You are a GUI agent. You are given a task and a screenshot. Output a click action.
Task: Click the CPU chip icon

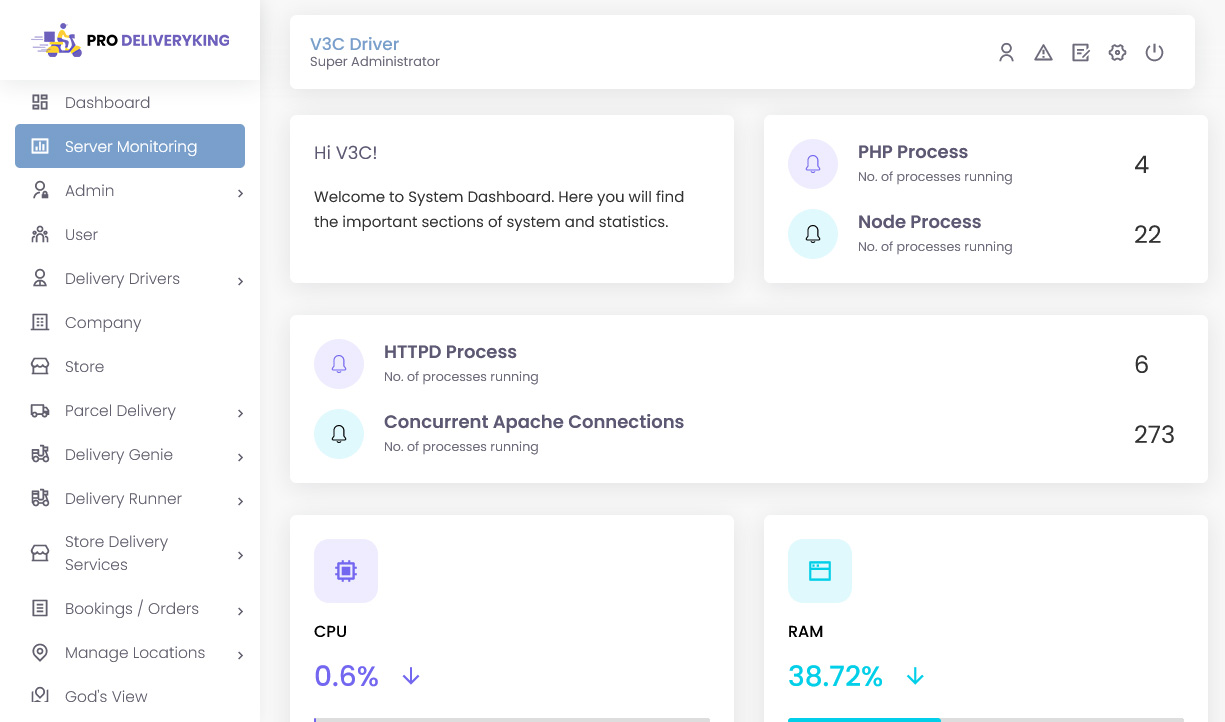point(346,571)
